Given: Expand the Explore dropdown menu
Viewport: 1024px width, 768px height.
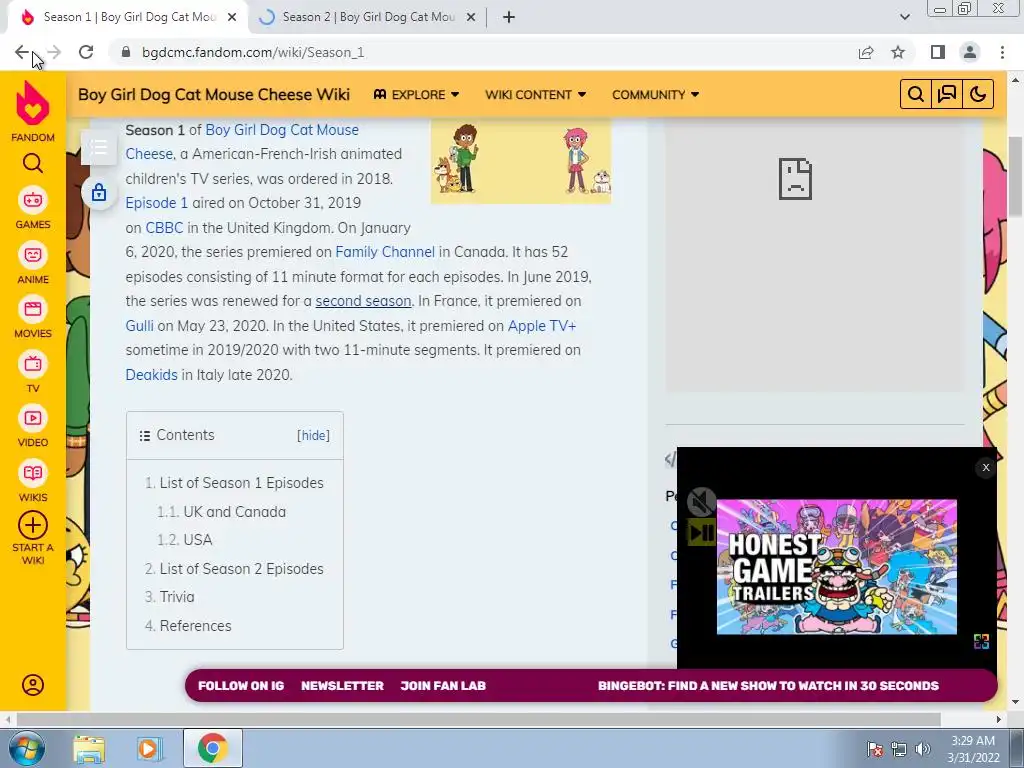Looking at the screenshot, I should click(x=416, y=95).
